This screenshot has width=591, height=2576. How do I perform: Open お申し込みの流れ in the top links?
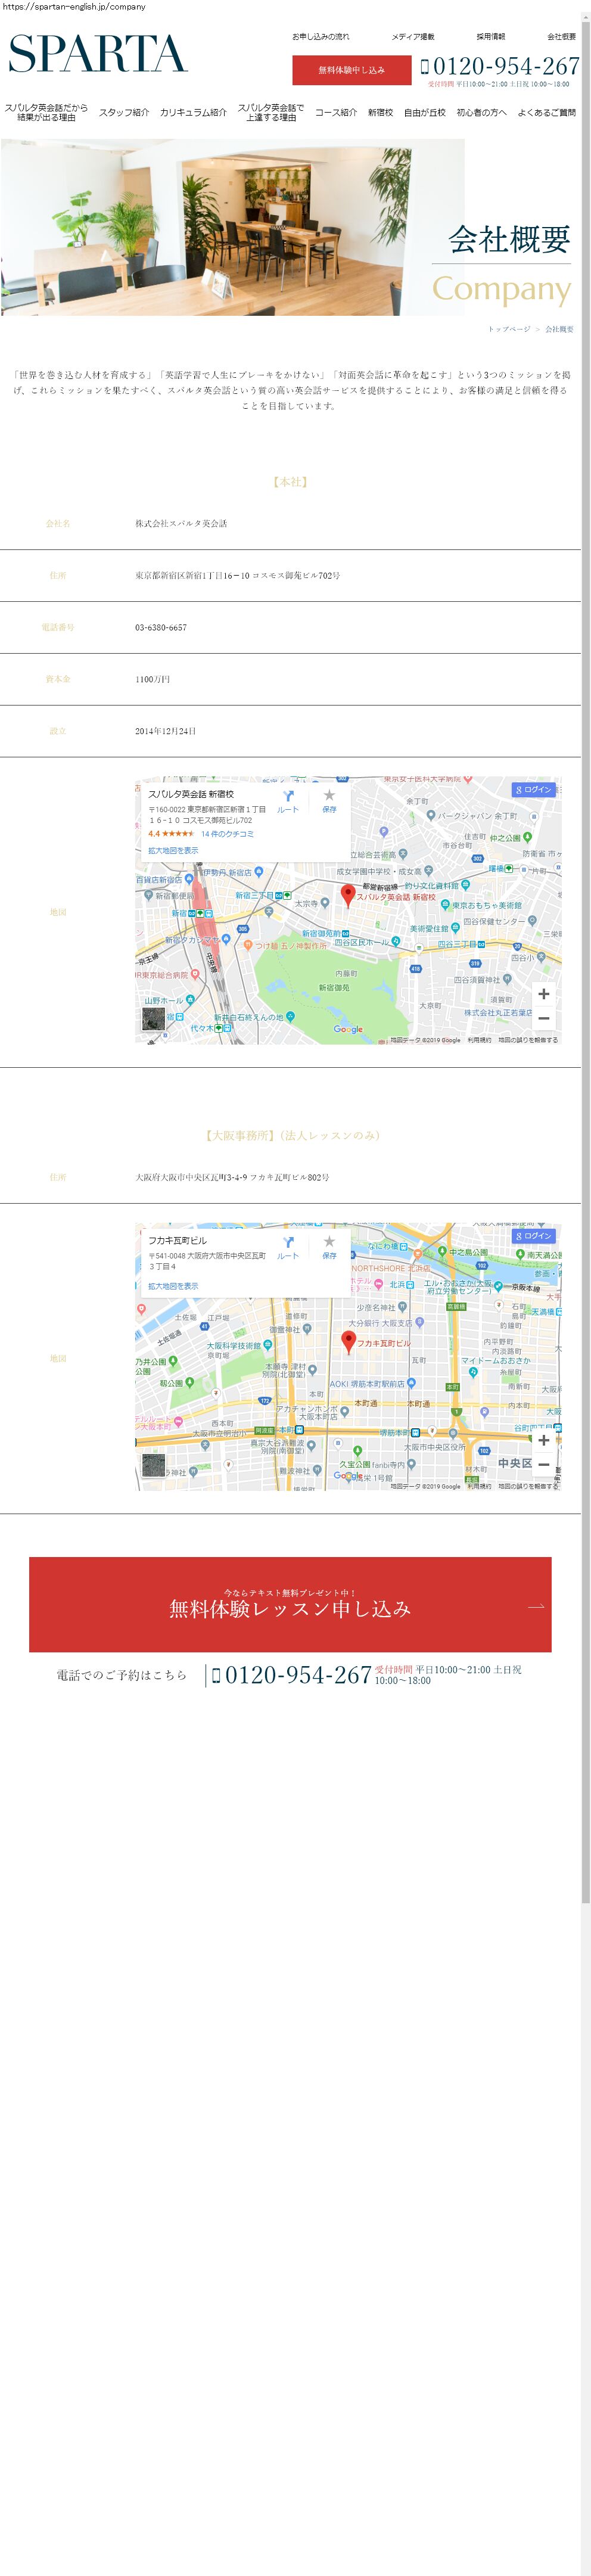pyautogui.click(x=321, y=37)
